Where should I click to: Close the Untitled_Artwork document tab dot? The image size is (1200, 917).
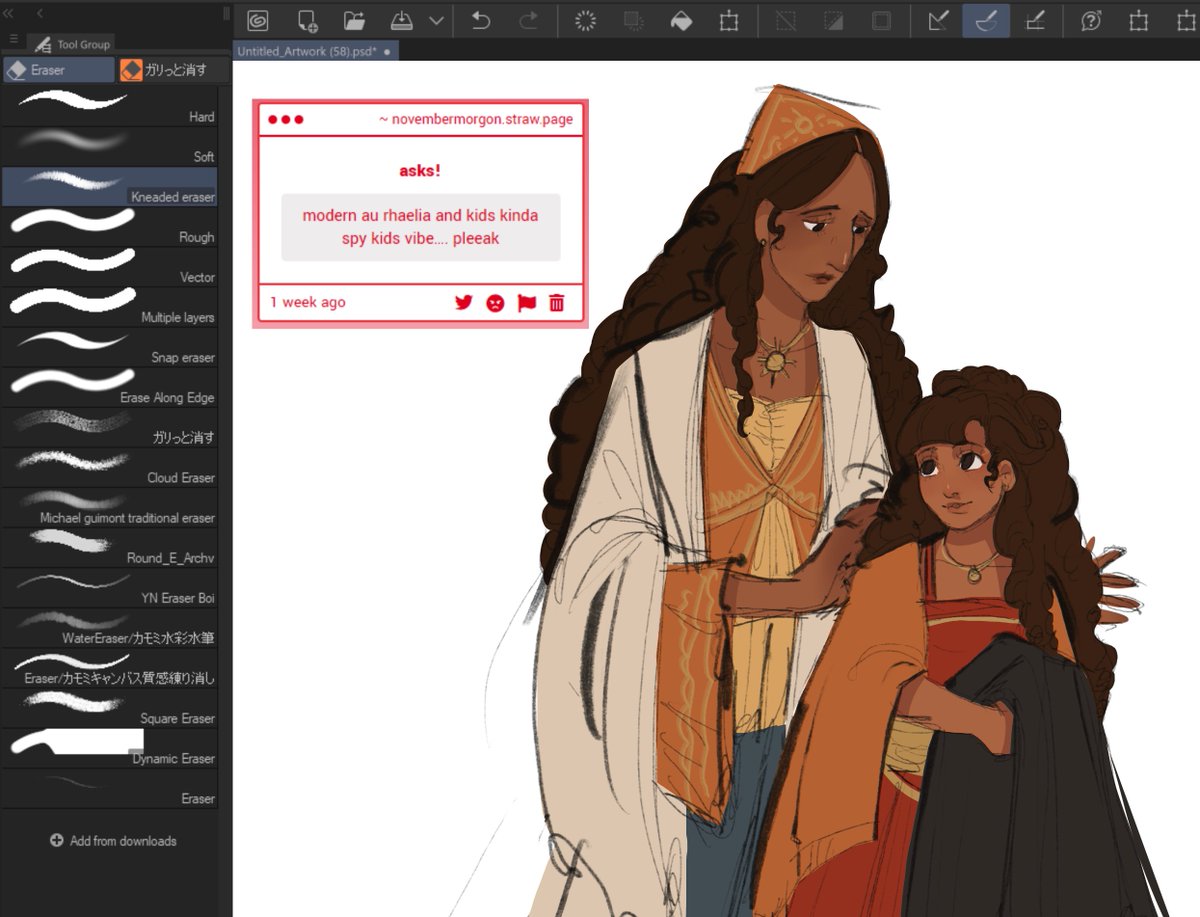(387, 51)
